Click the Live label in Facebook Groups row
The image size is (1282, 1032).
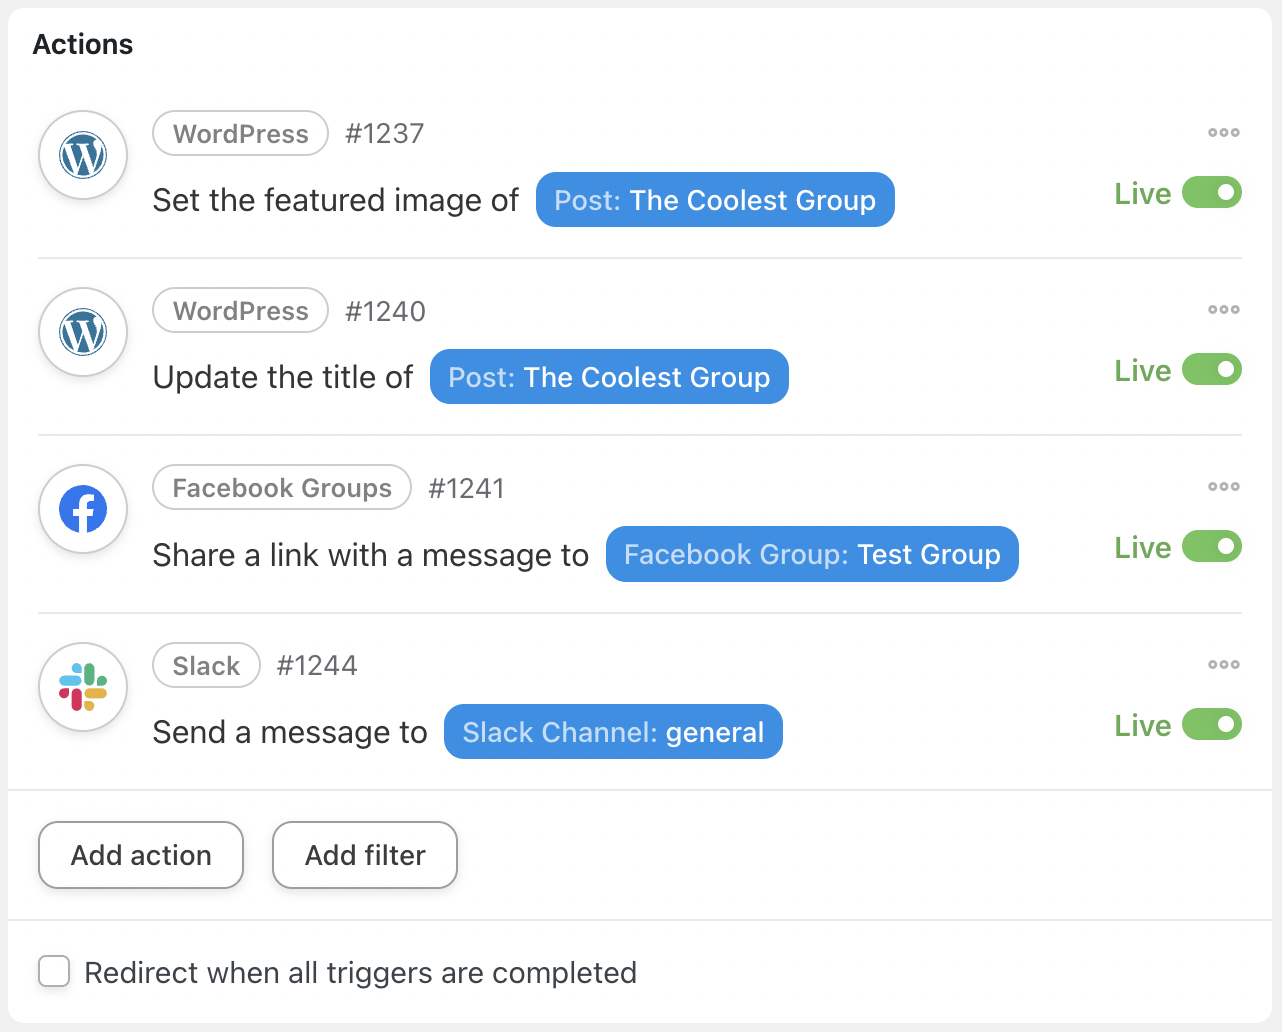coord(1143,547)
